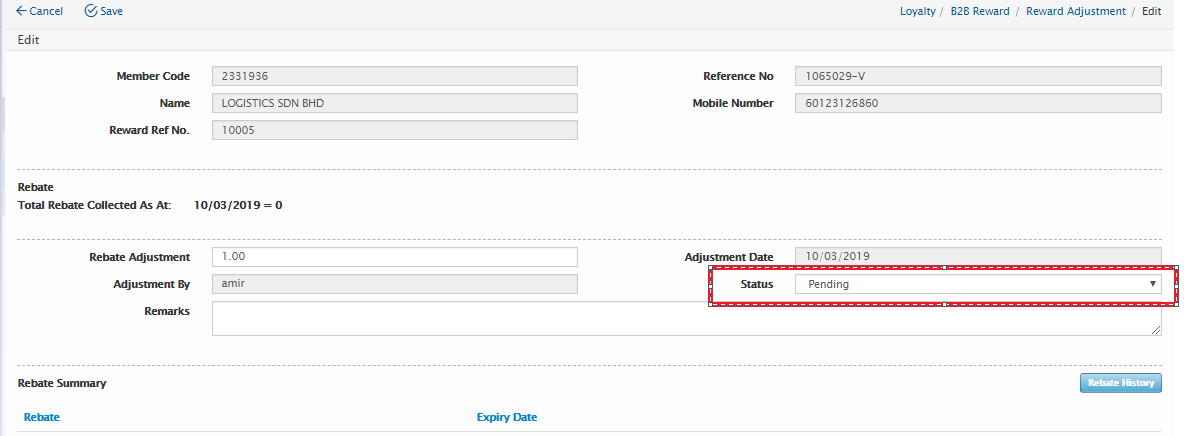
Task: Click the Cancel back arrow icon
Action: click(21, 11)
